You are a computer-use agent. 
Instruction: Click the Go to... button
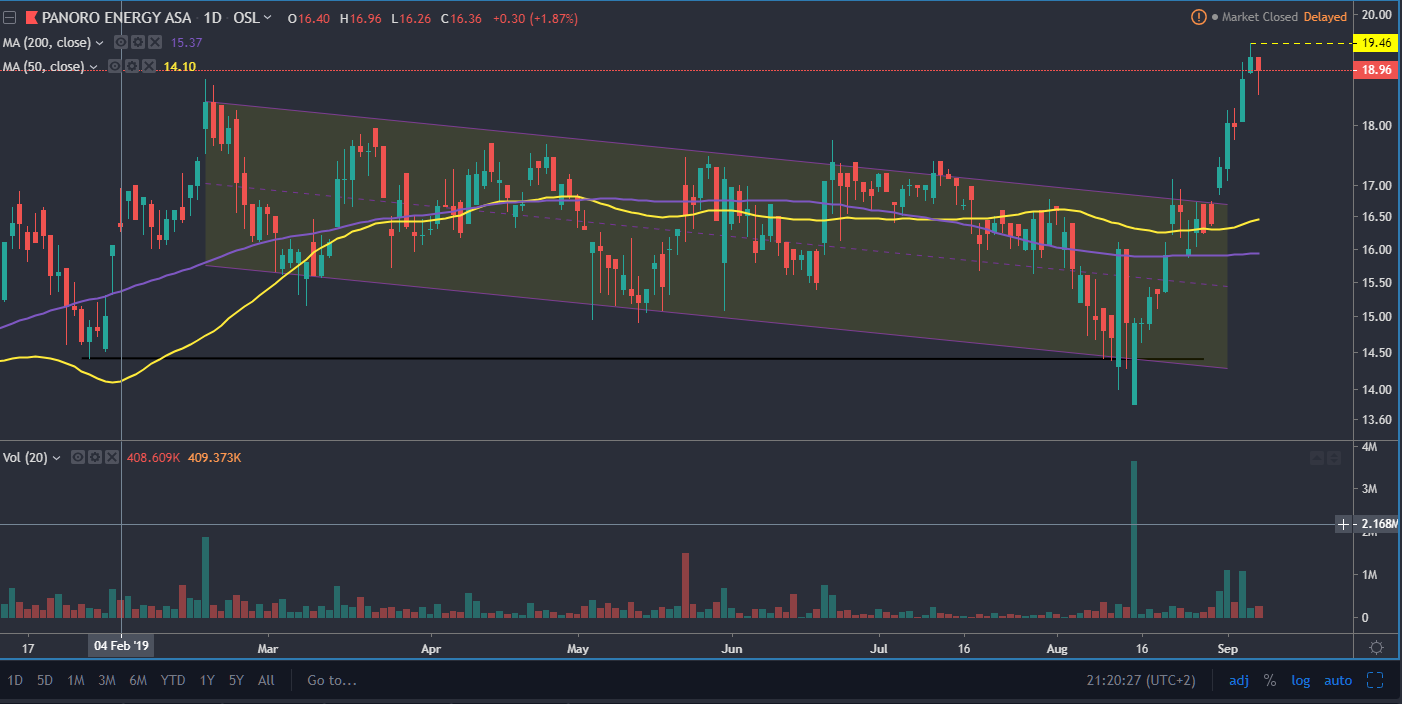pyautogui.click(x=331, y=680)
